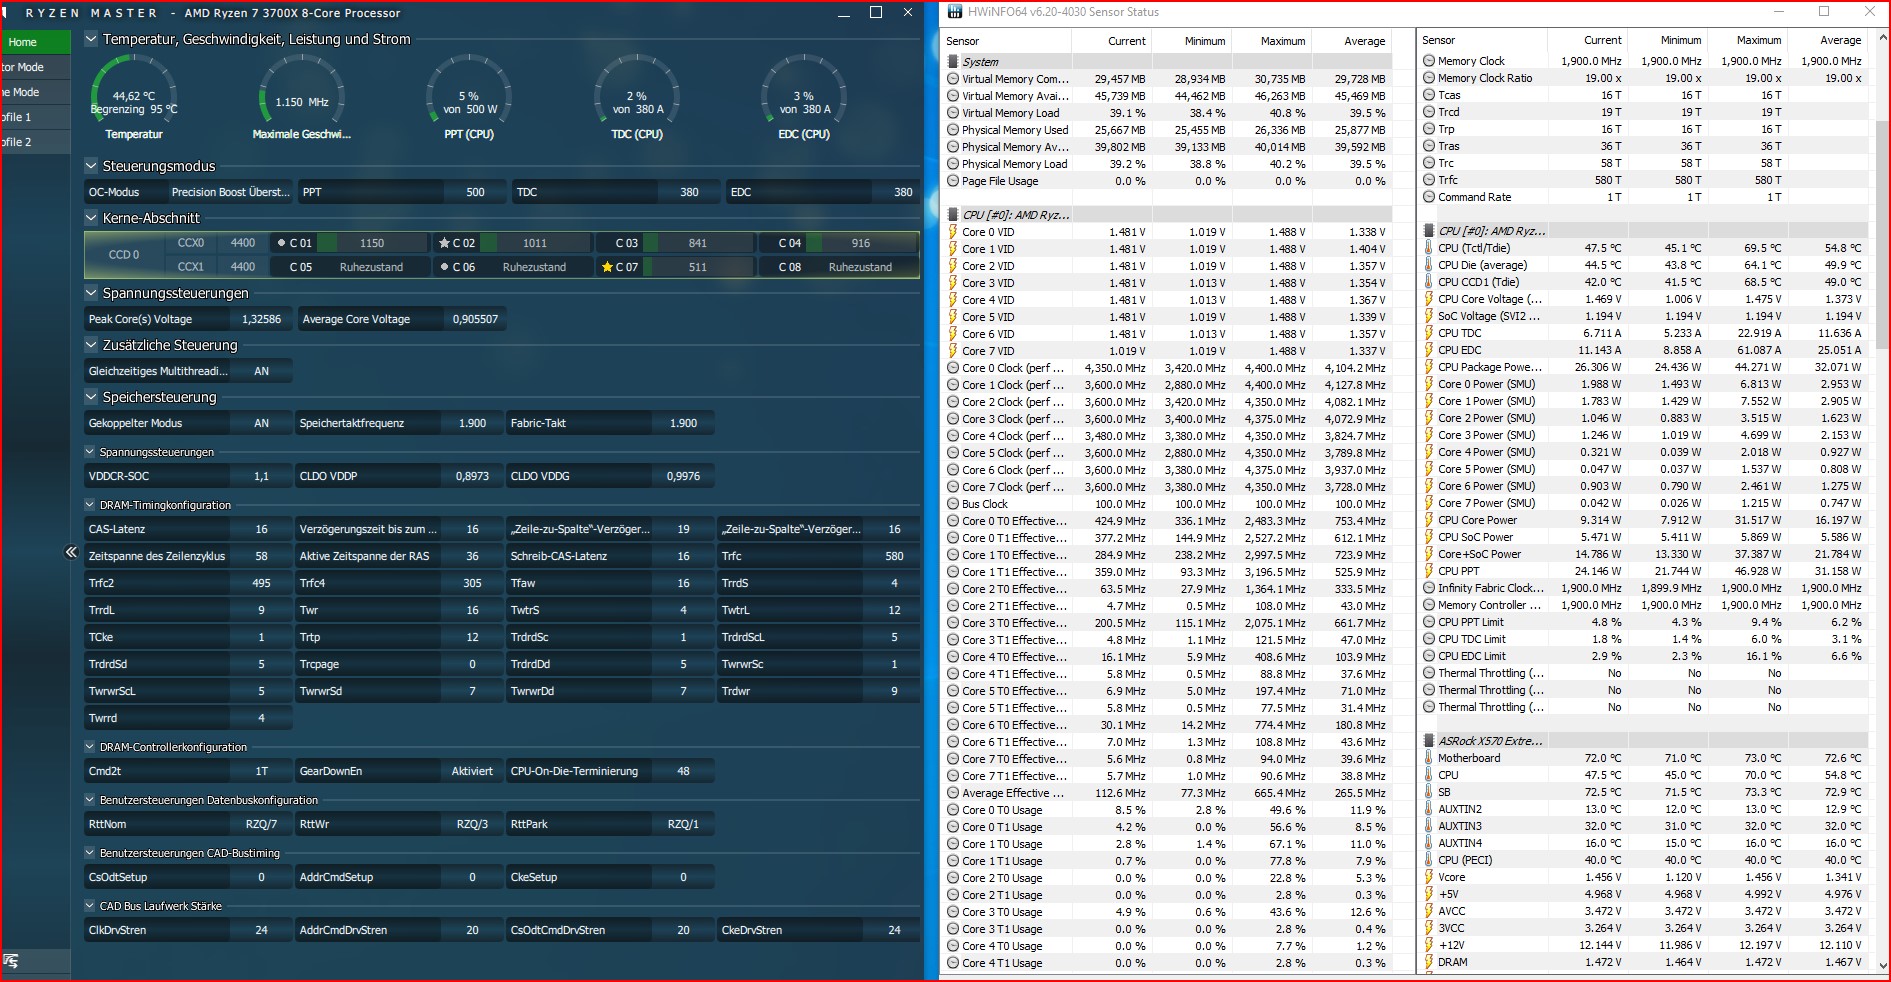Click the star icon on core C 07
Image resolution: width=1891 pixels, height=982 pixels.
[x=607, y=267]
